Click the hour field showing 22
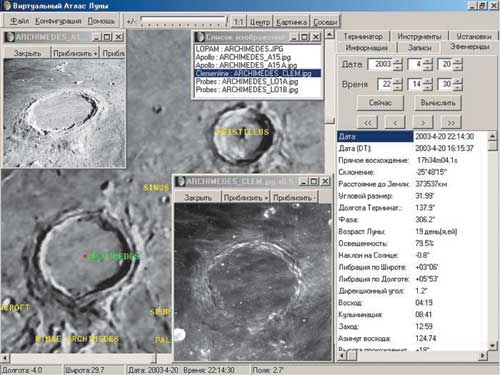The height and width of the screenshot is (375, 500). click(385, 84)
